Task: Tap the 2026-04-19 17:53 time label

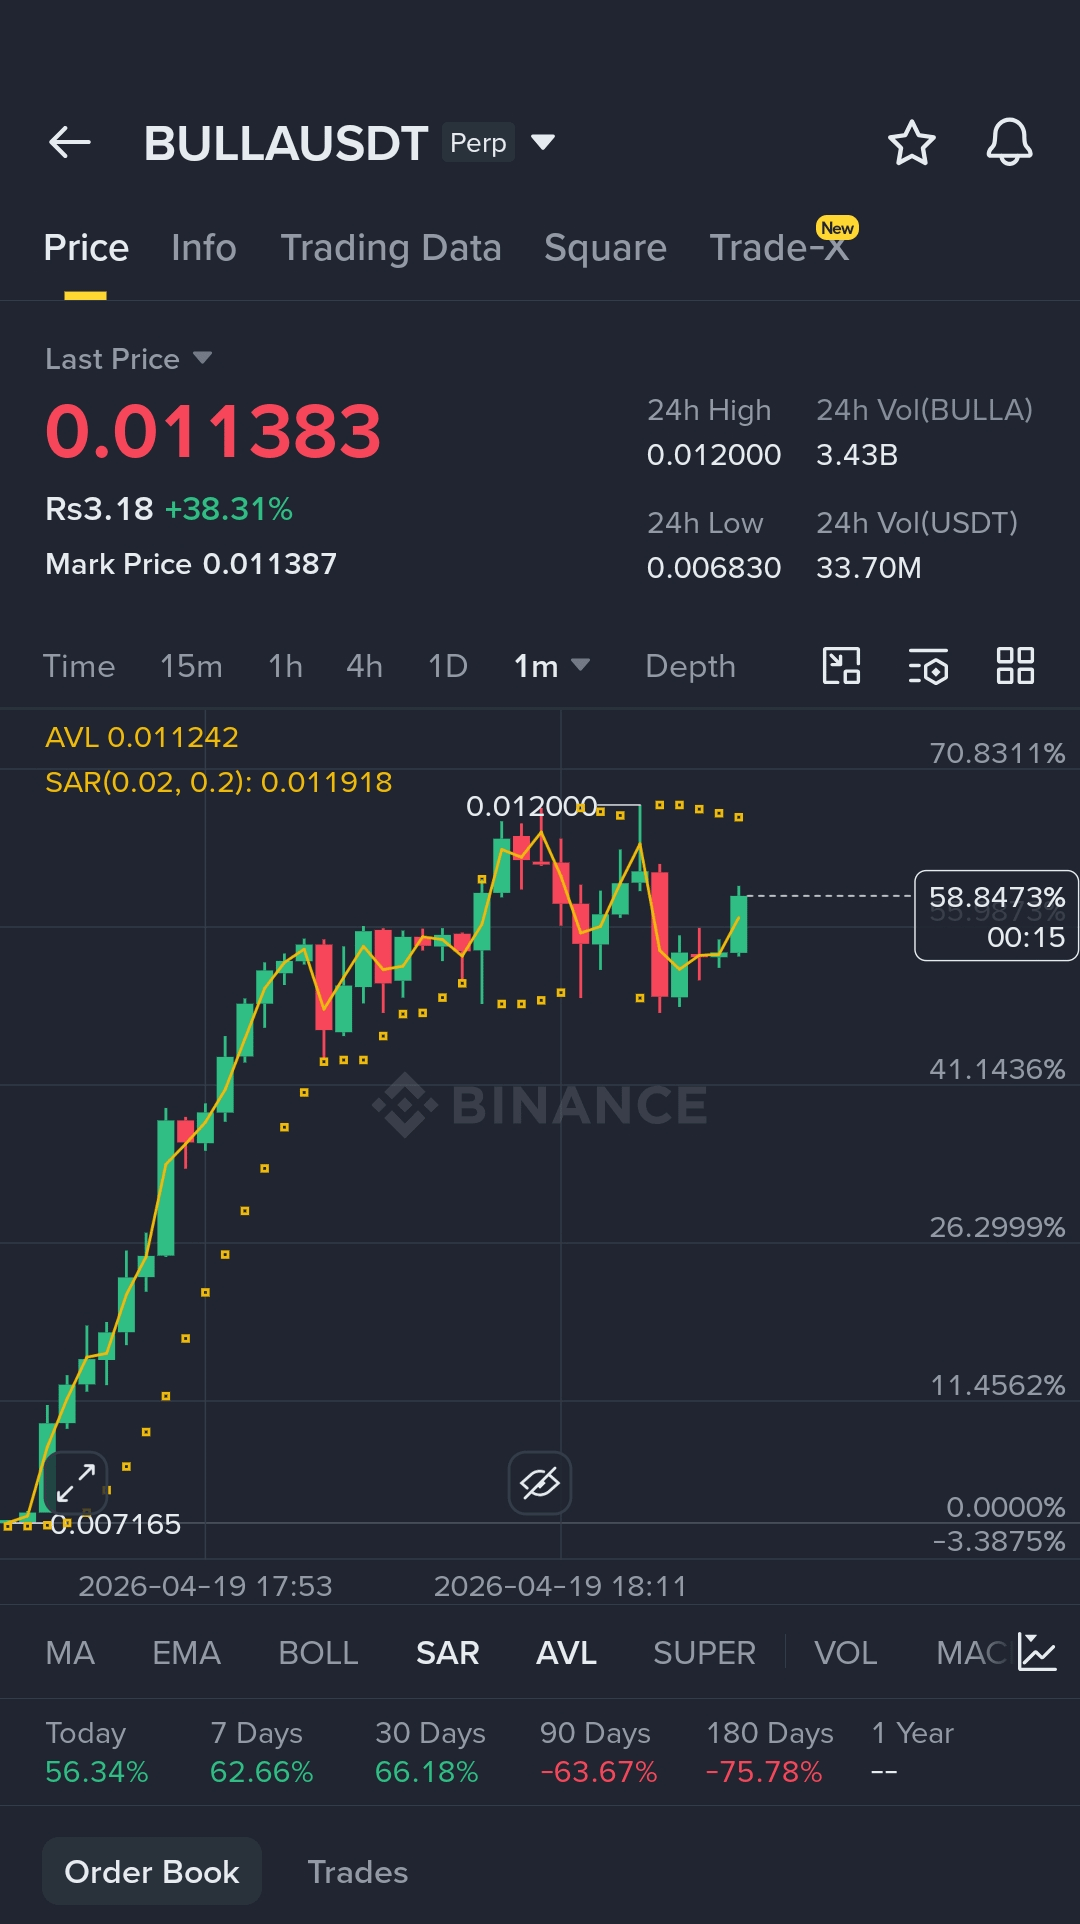Action: [205, 1586]
